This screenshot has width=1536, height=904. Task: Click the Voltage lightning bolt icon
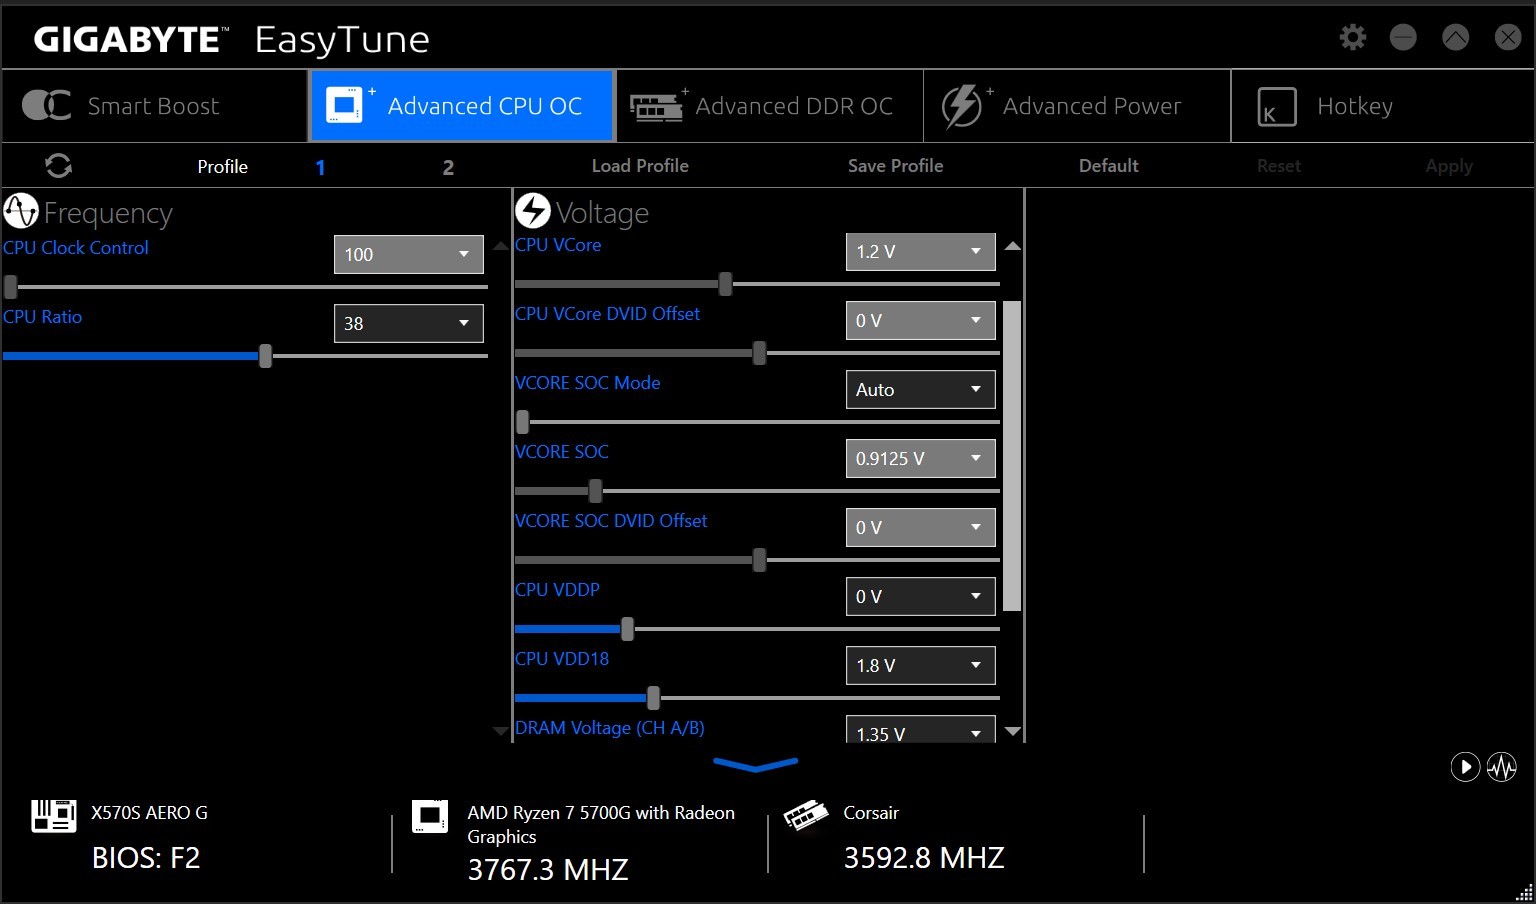pos(533,211)
